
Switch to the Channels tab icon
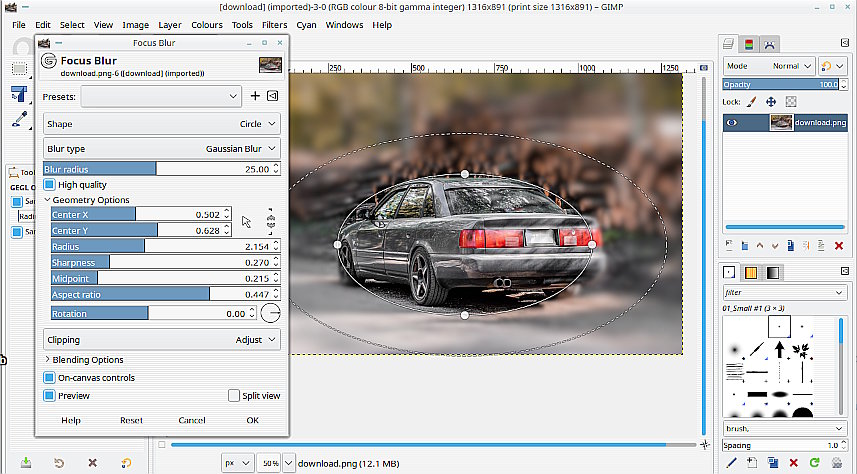point(749,44)
